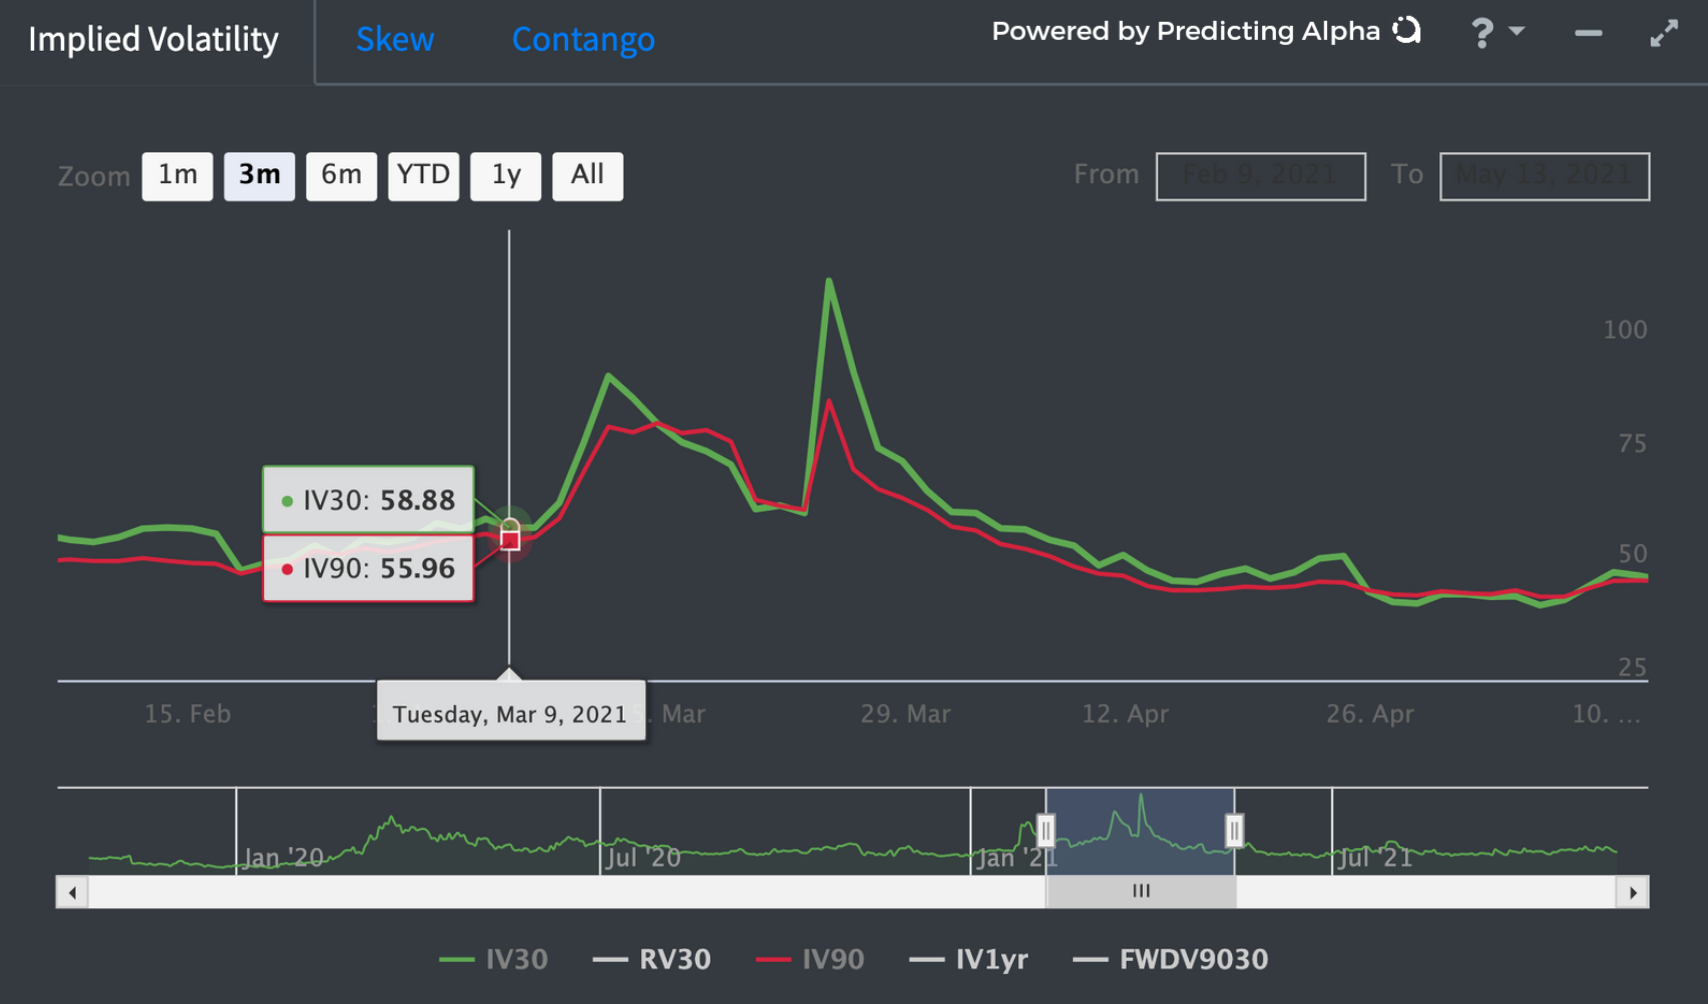Screen dimensions: 1708x1004
Task: Click the expand fullscreen arrows icon
Action: coord(1664,33)
